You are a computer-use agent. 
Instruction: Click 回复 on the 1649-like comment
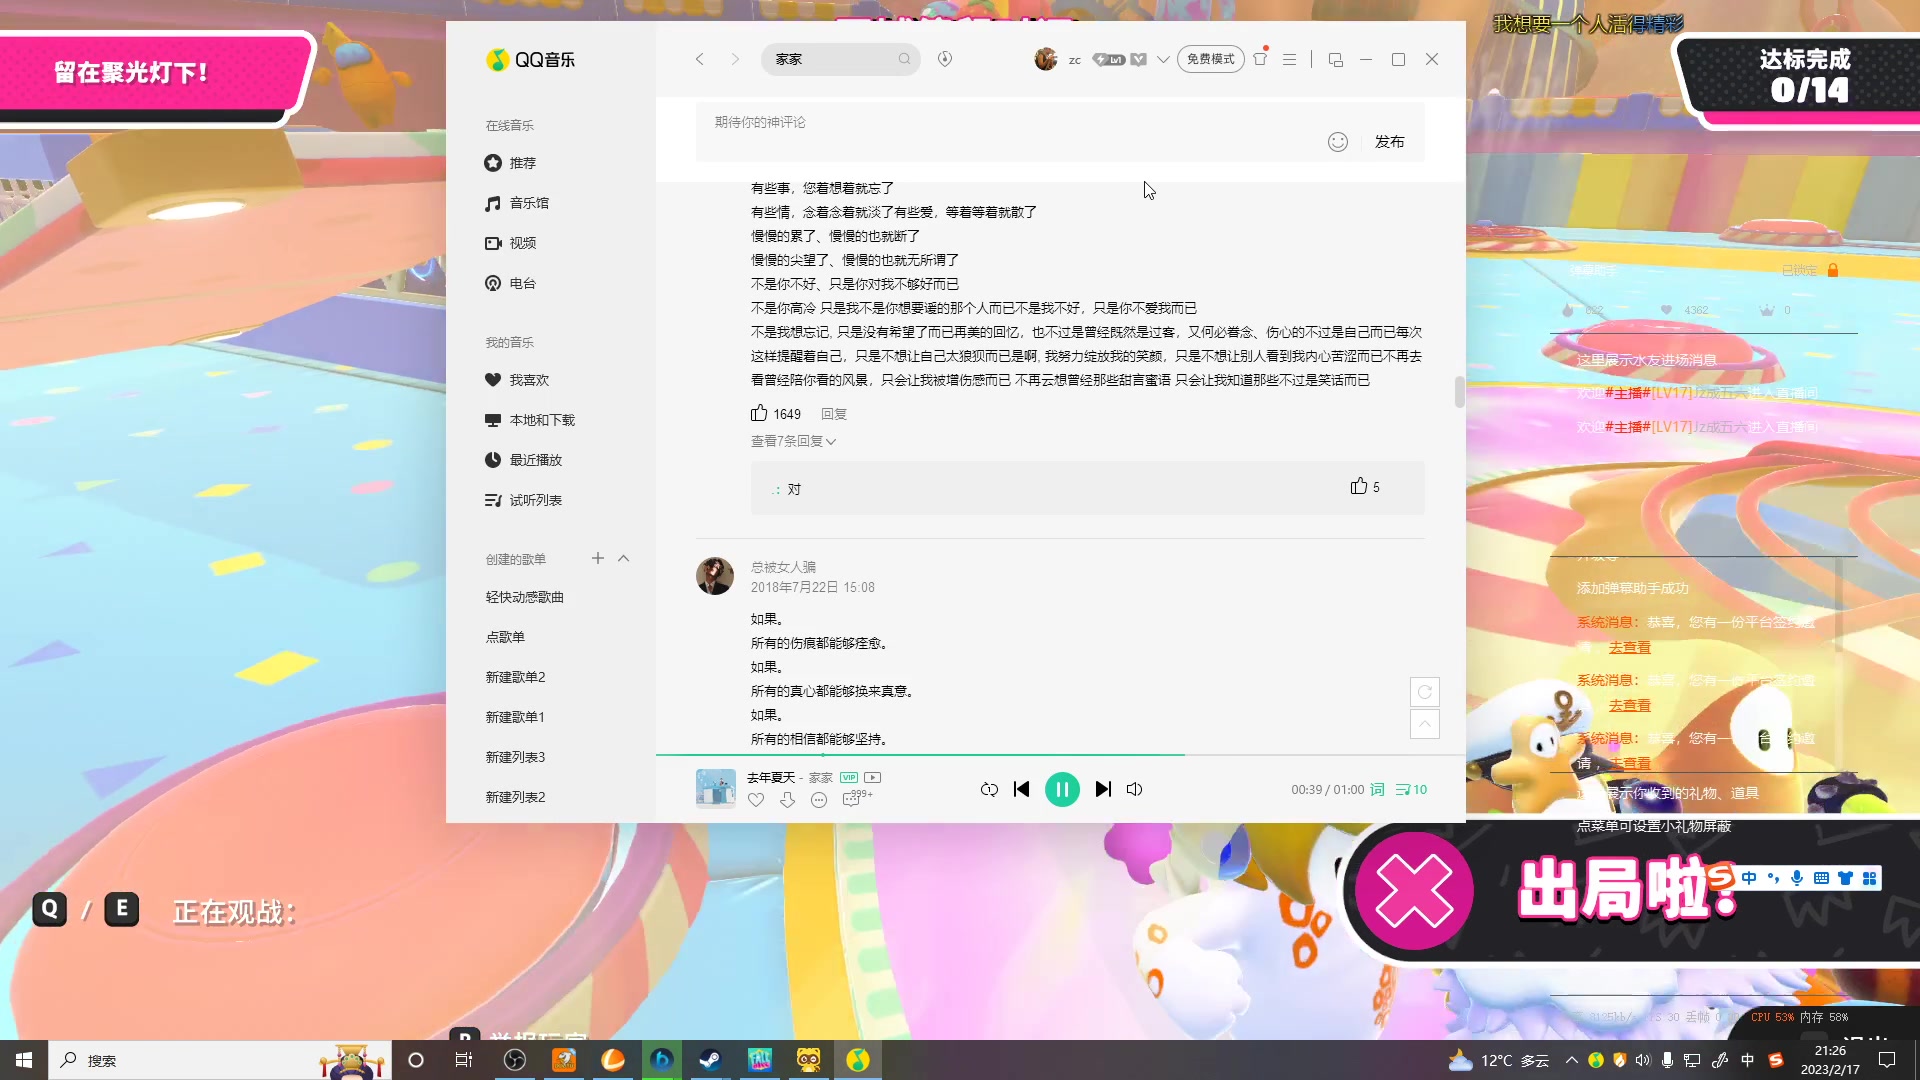pyautogui.click(x=834, y=414)
